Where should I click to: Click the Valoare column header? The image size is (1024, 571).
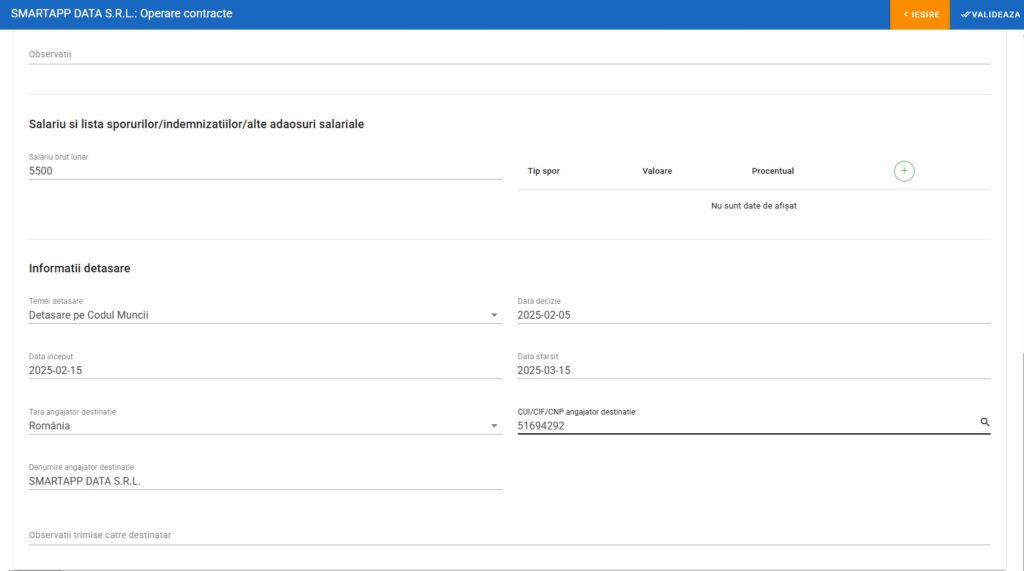pos(657,171)
